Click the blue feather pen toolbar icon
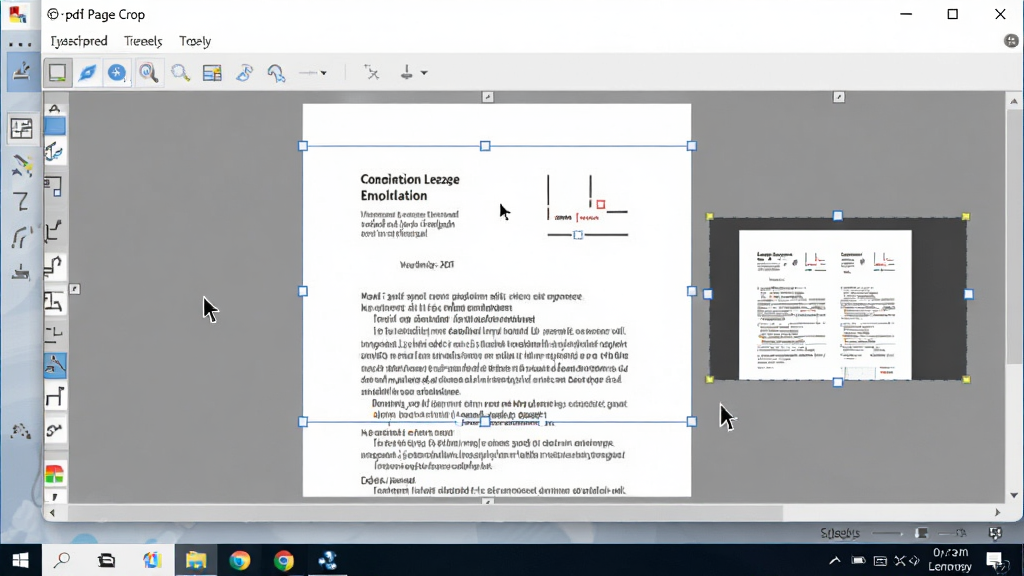Viewport: 1024px width, 576px height. click(x=87, y=72)
